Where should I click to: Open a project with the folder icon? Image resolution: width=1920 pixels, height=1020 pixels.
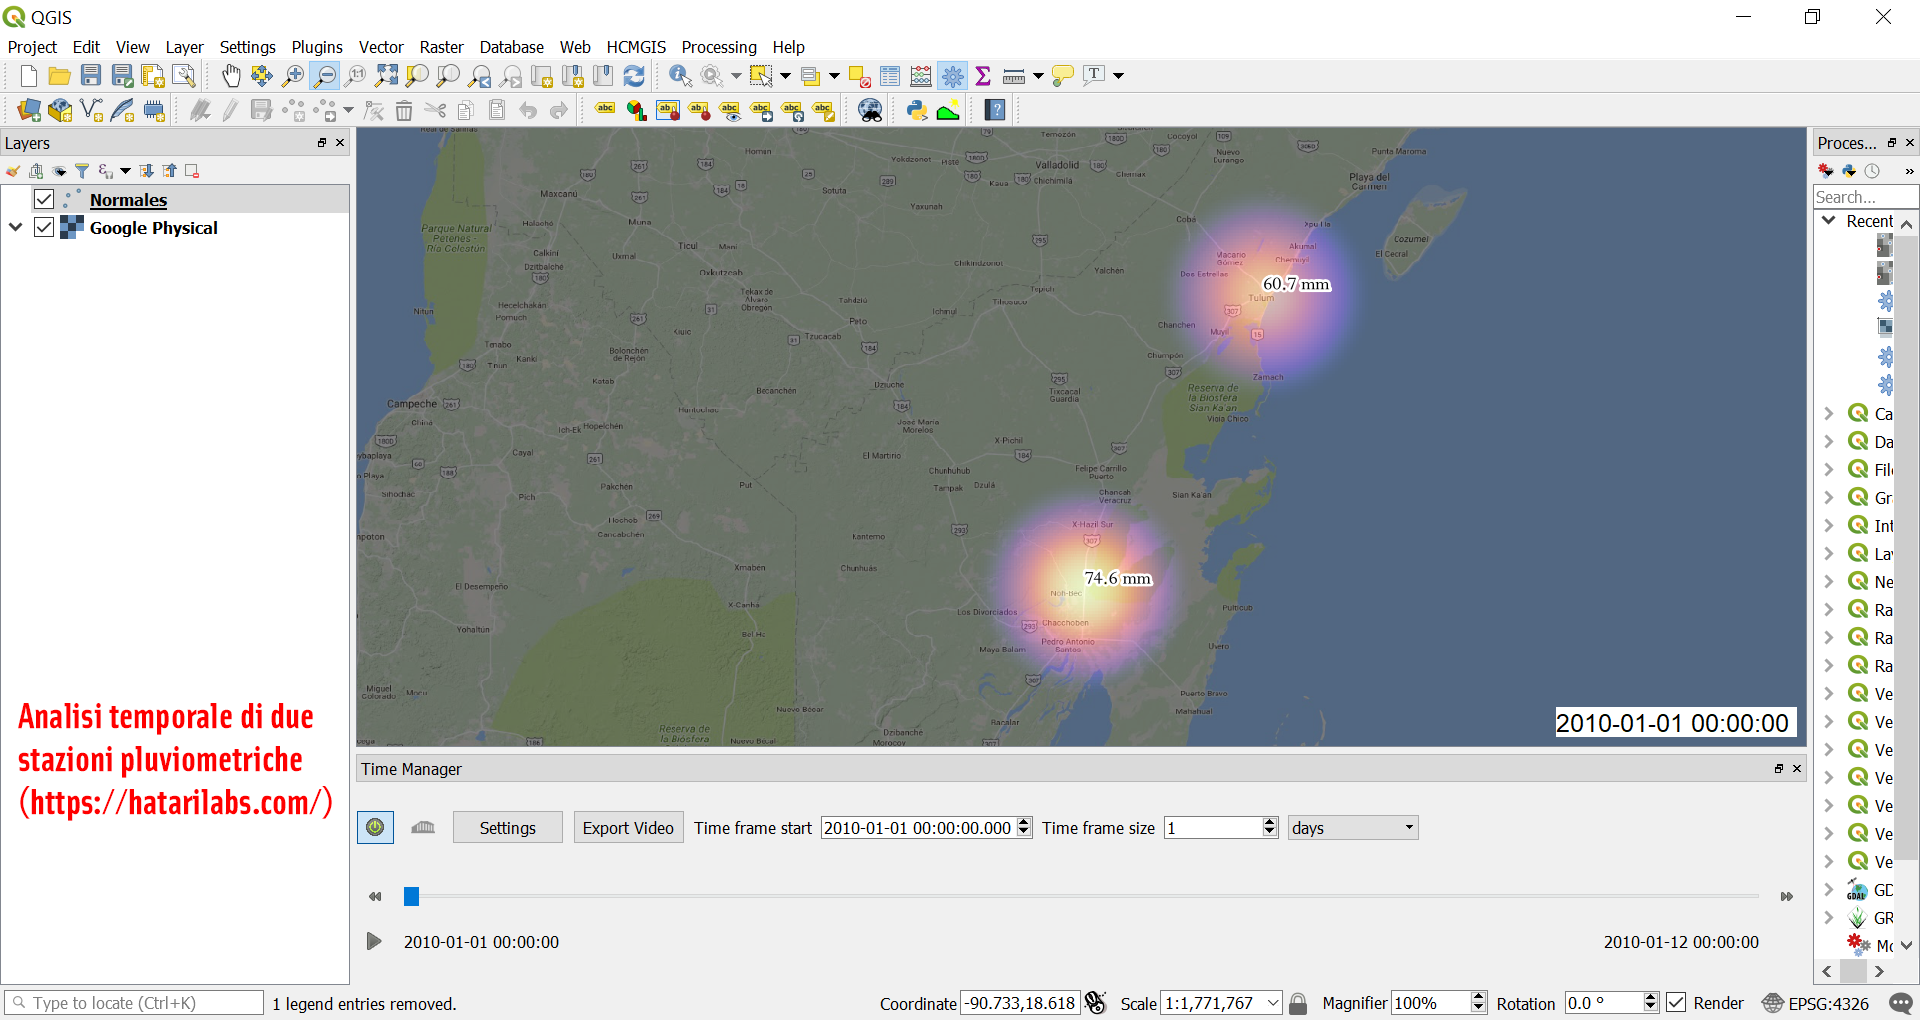tap(60, 76)
